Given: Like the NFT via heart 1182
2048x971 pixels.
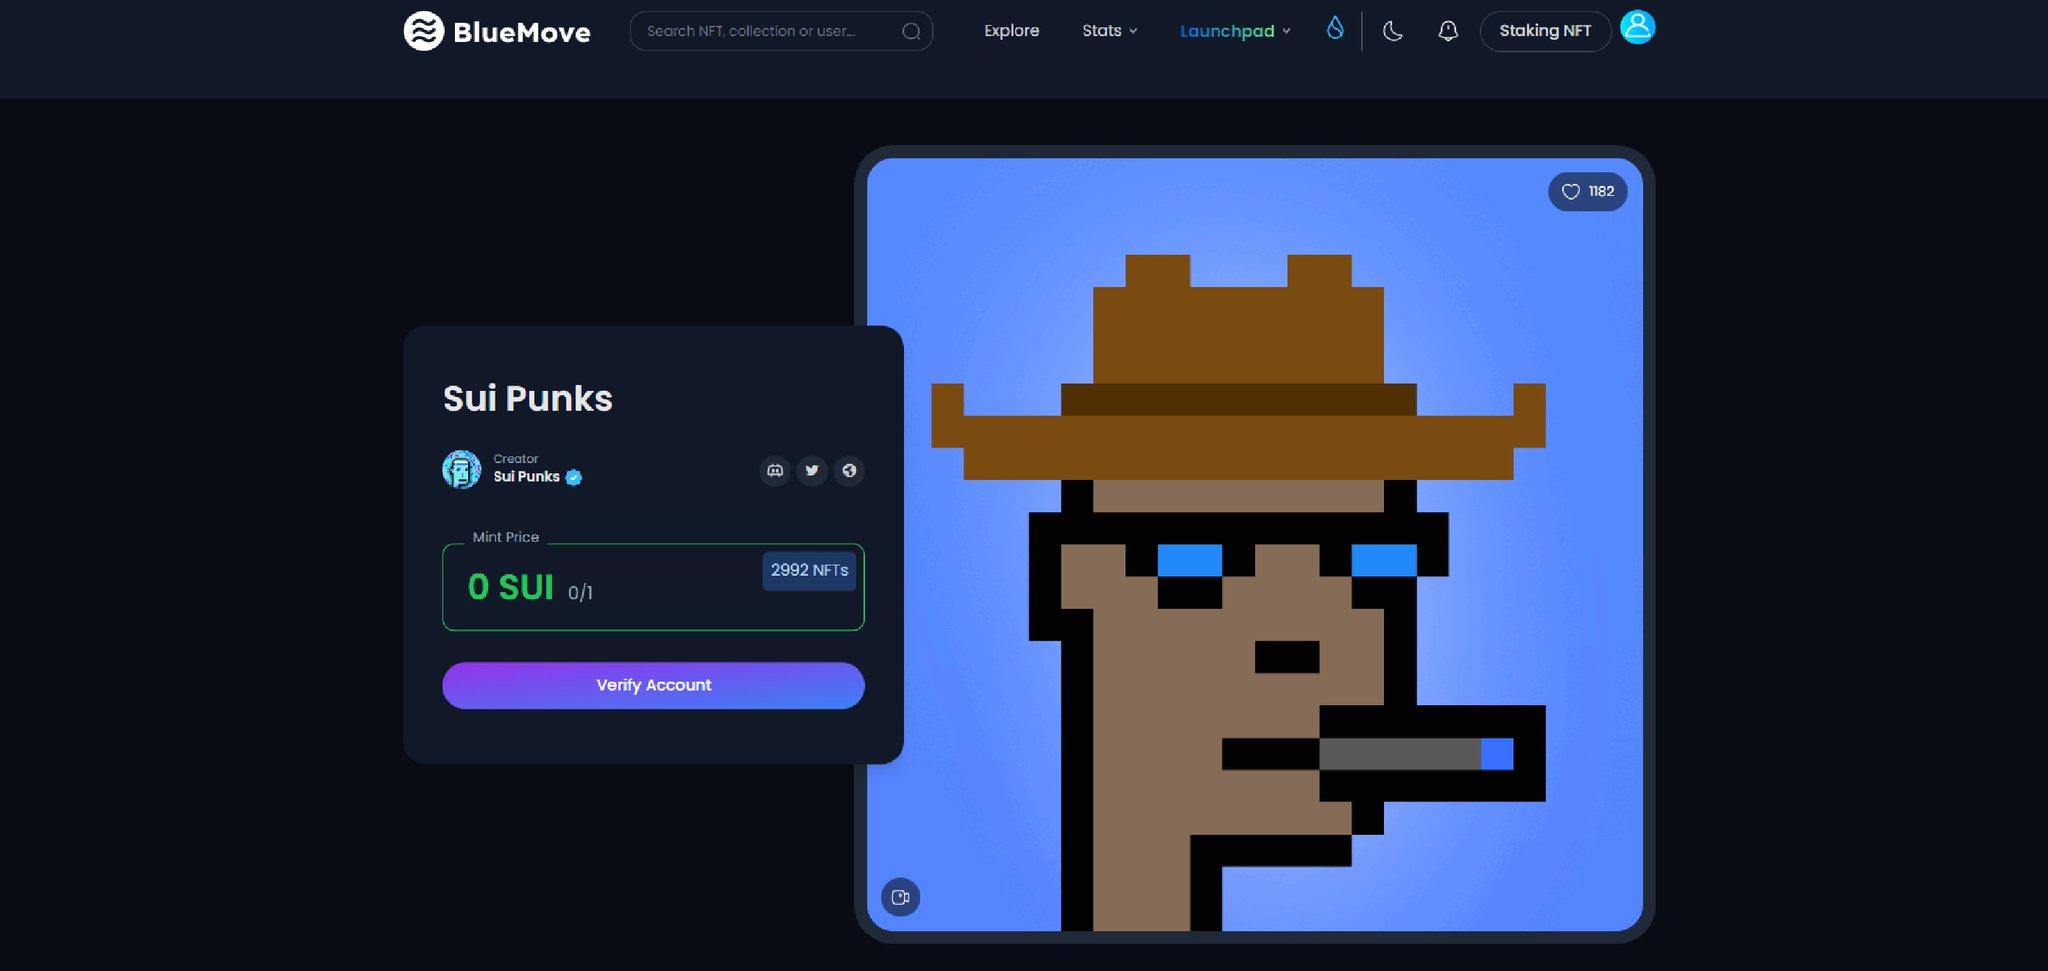Looking at the screenshot, I should pyautogui.click(x=1587, y=191).
